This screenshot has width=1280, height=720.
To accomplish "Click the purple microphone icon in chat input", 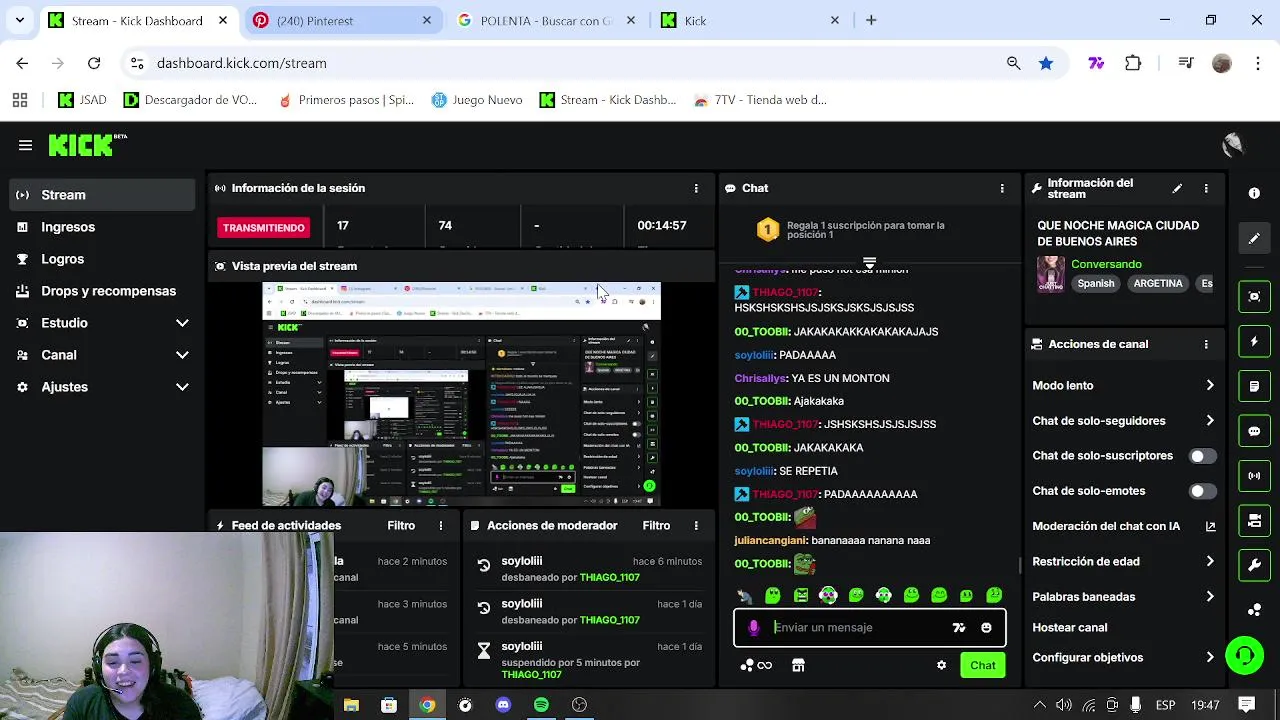I will [754, 627].
